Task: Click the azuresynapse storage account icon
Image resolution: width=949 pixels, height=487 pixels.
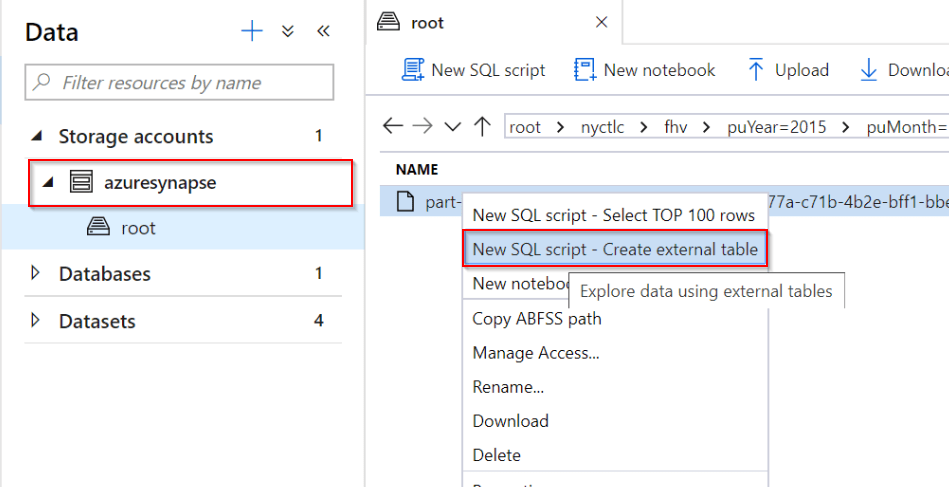Action: pyautogui.click(x=81, y=182)
